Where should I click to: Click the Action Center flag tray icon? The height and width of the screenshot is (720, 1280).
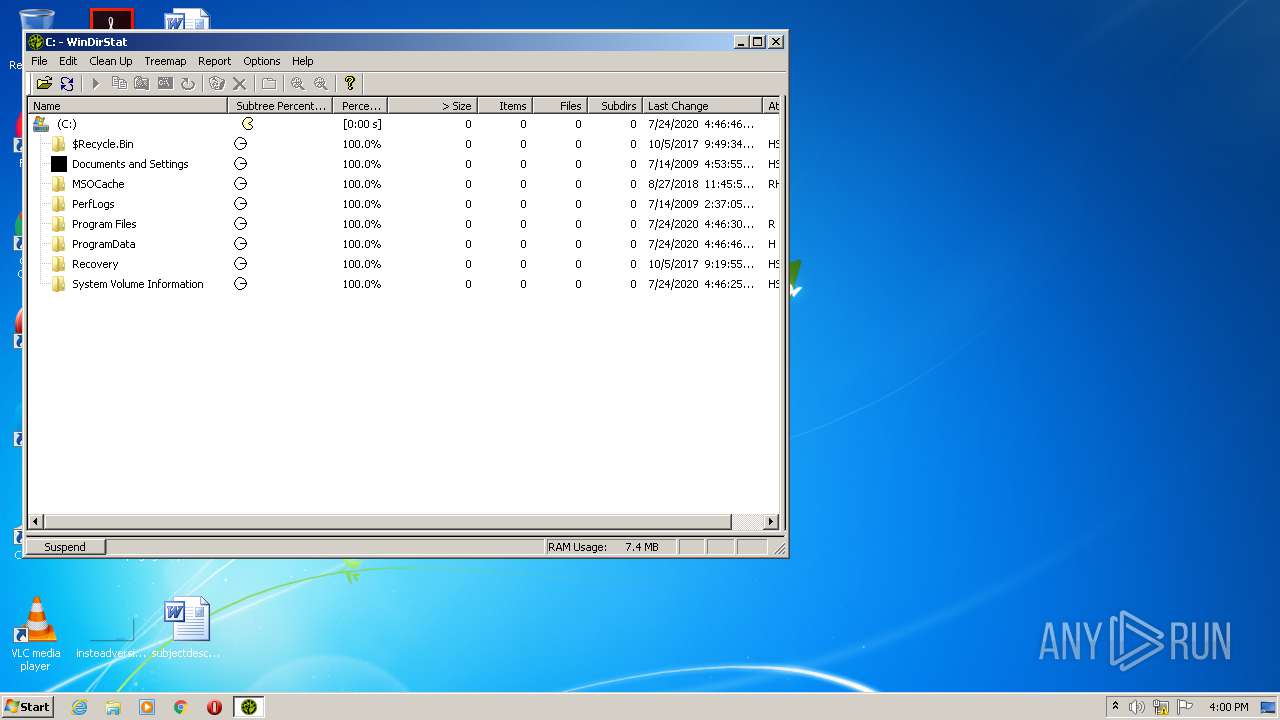pyautogui.click(x=1185, y=707)
